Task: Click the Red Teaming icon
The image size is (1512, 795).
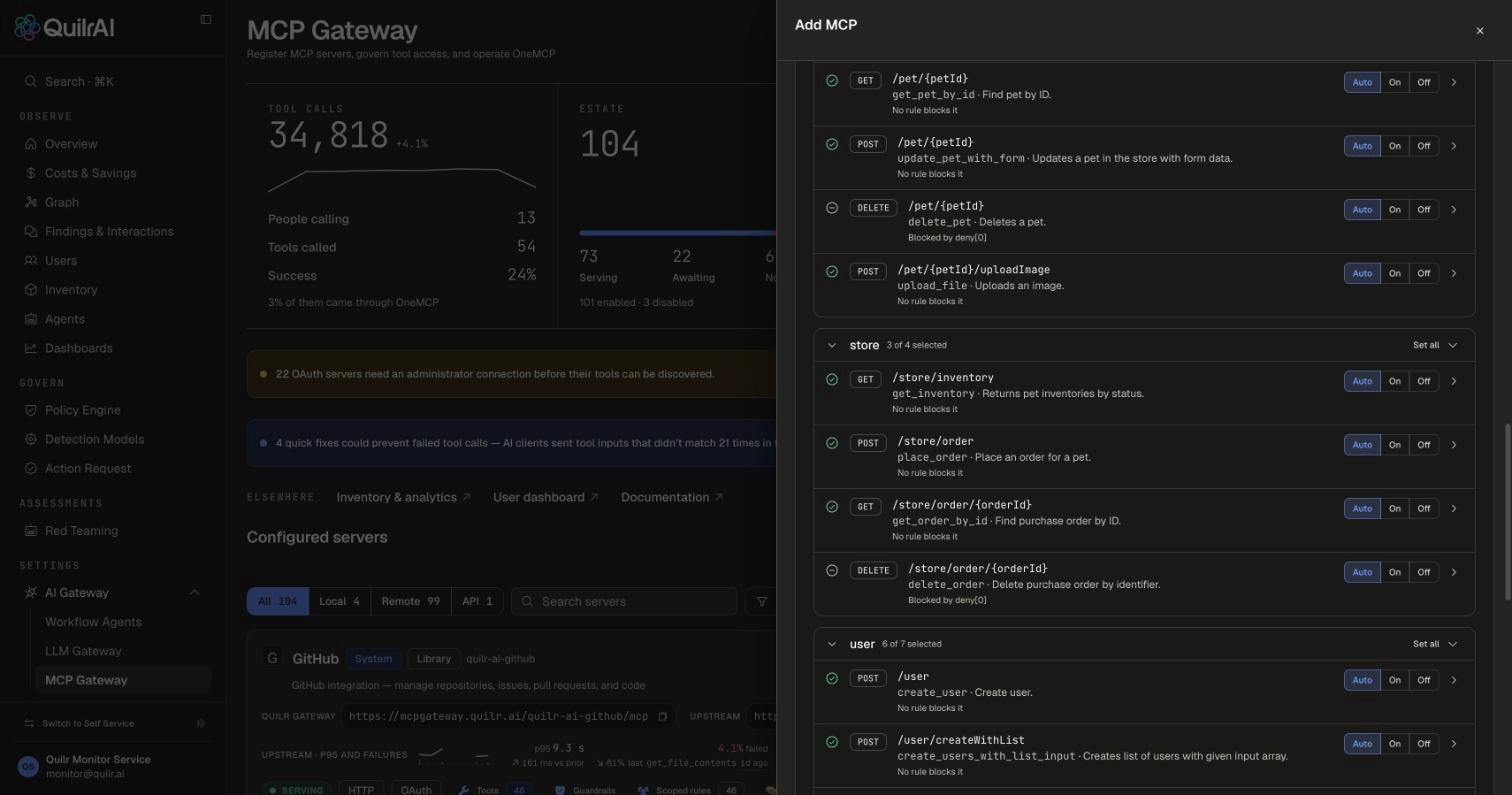Action: click(31, 531)
